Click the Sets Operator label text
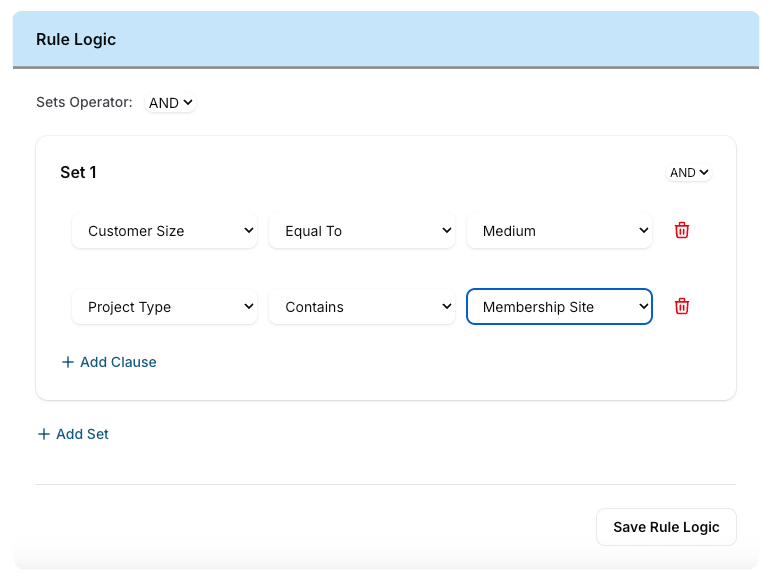 click(x=84, y=102)
